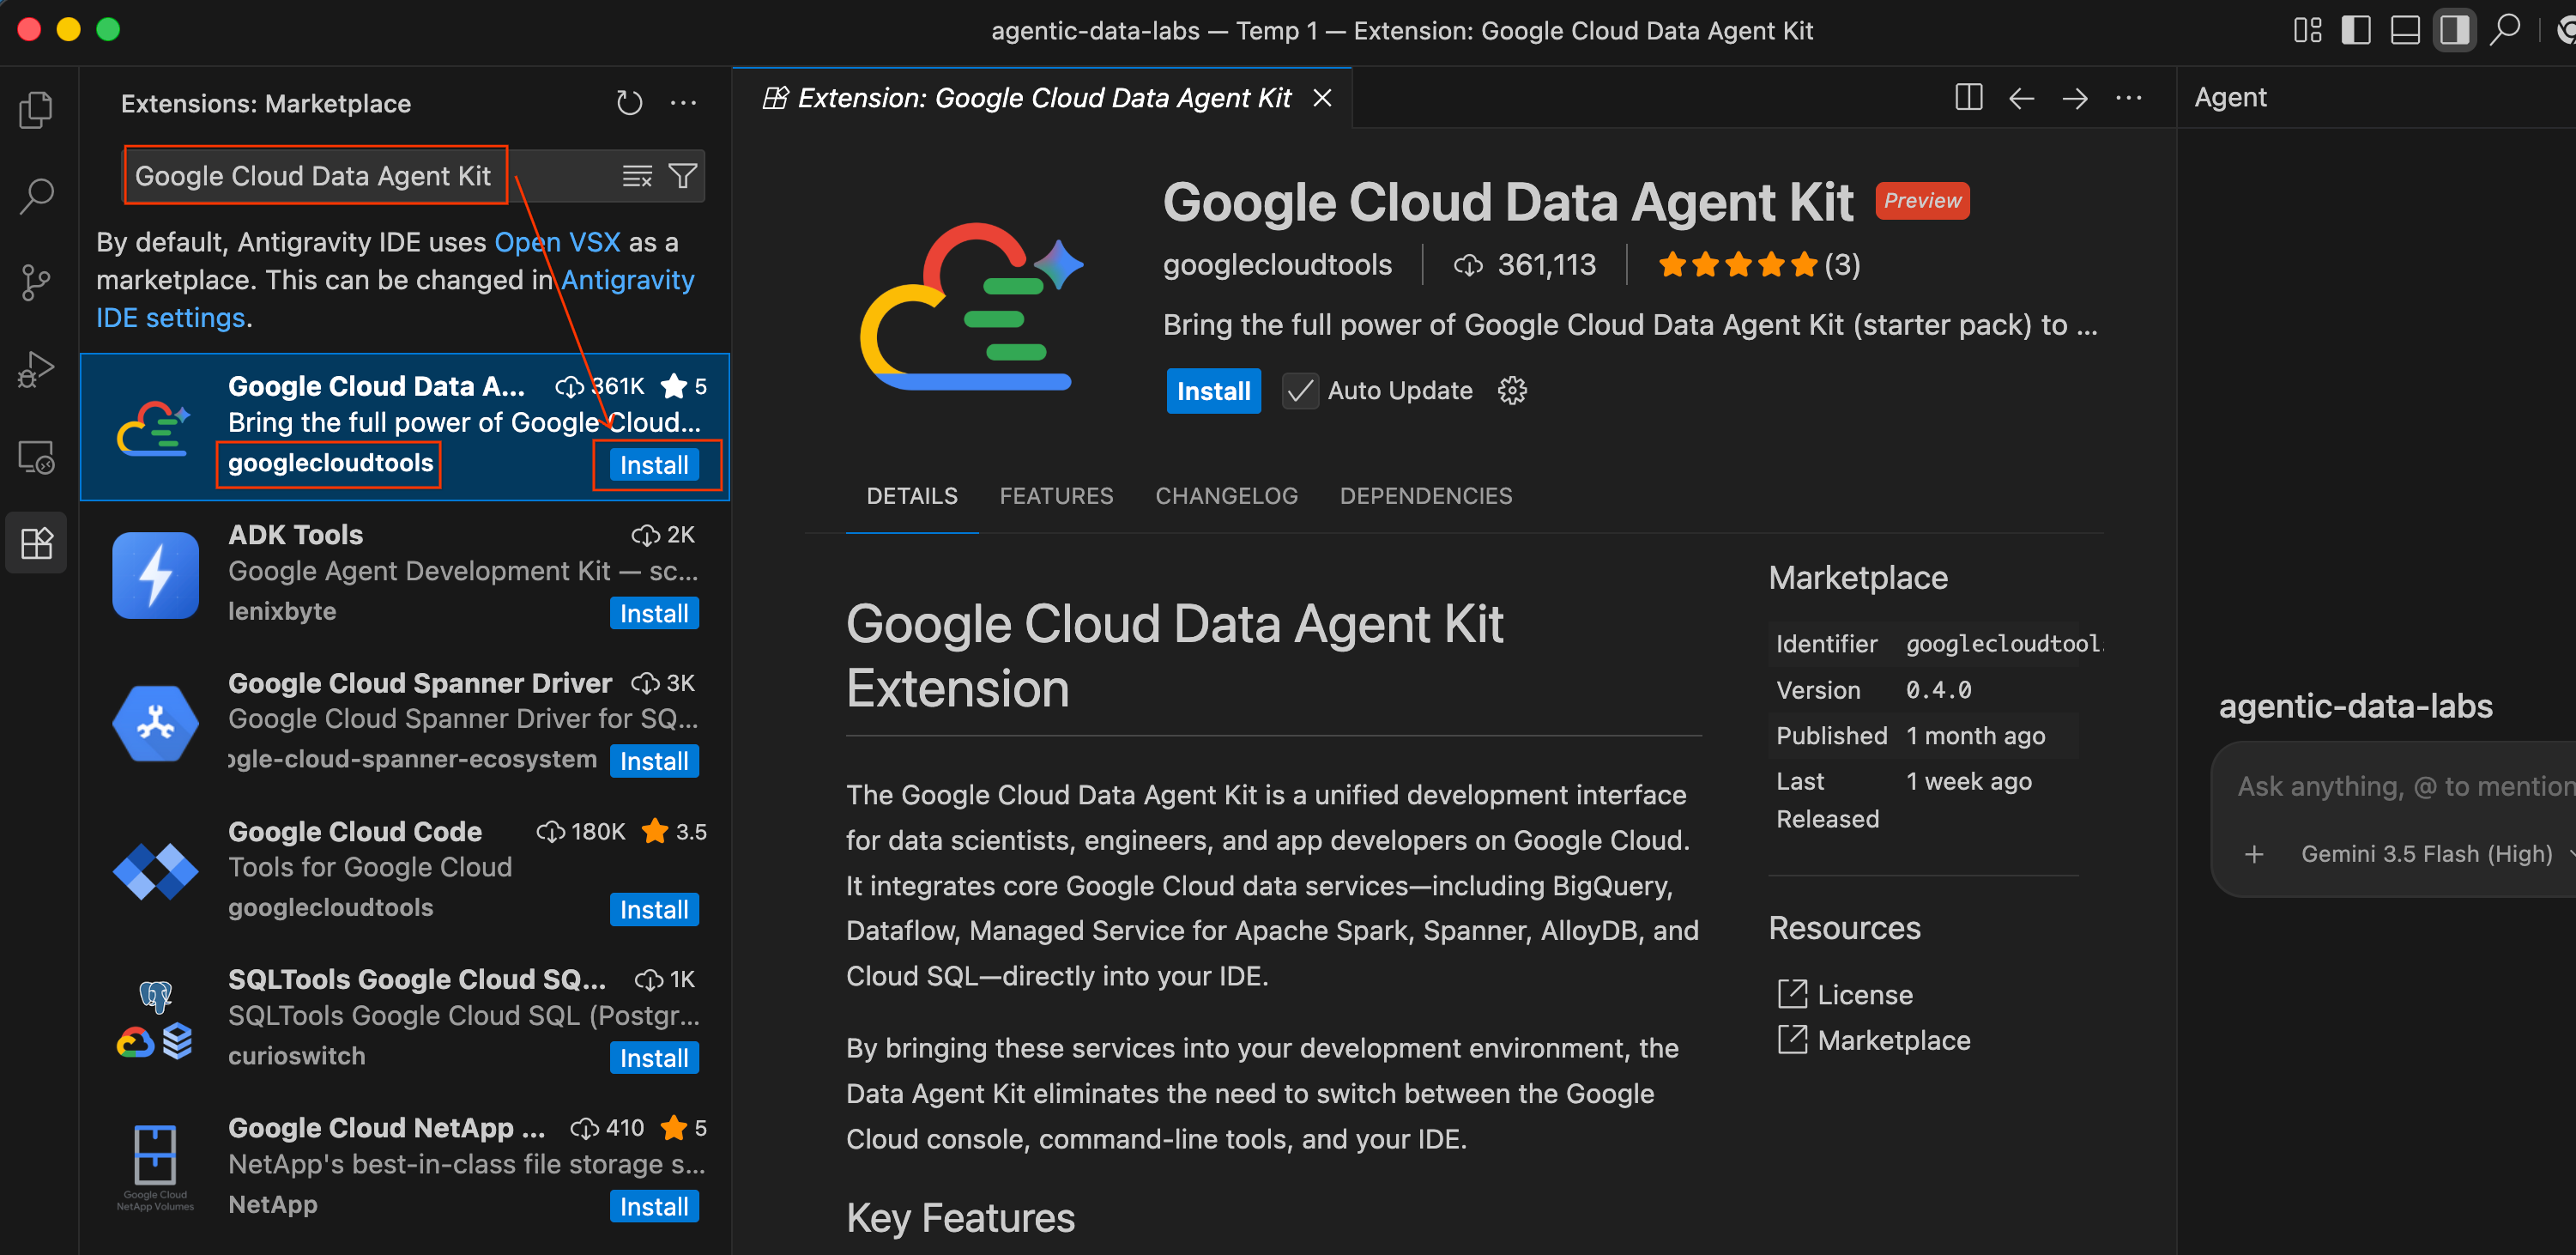2576x1255 pixels.
Task: Open the License resource link
Action: 1845,995
